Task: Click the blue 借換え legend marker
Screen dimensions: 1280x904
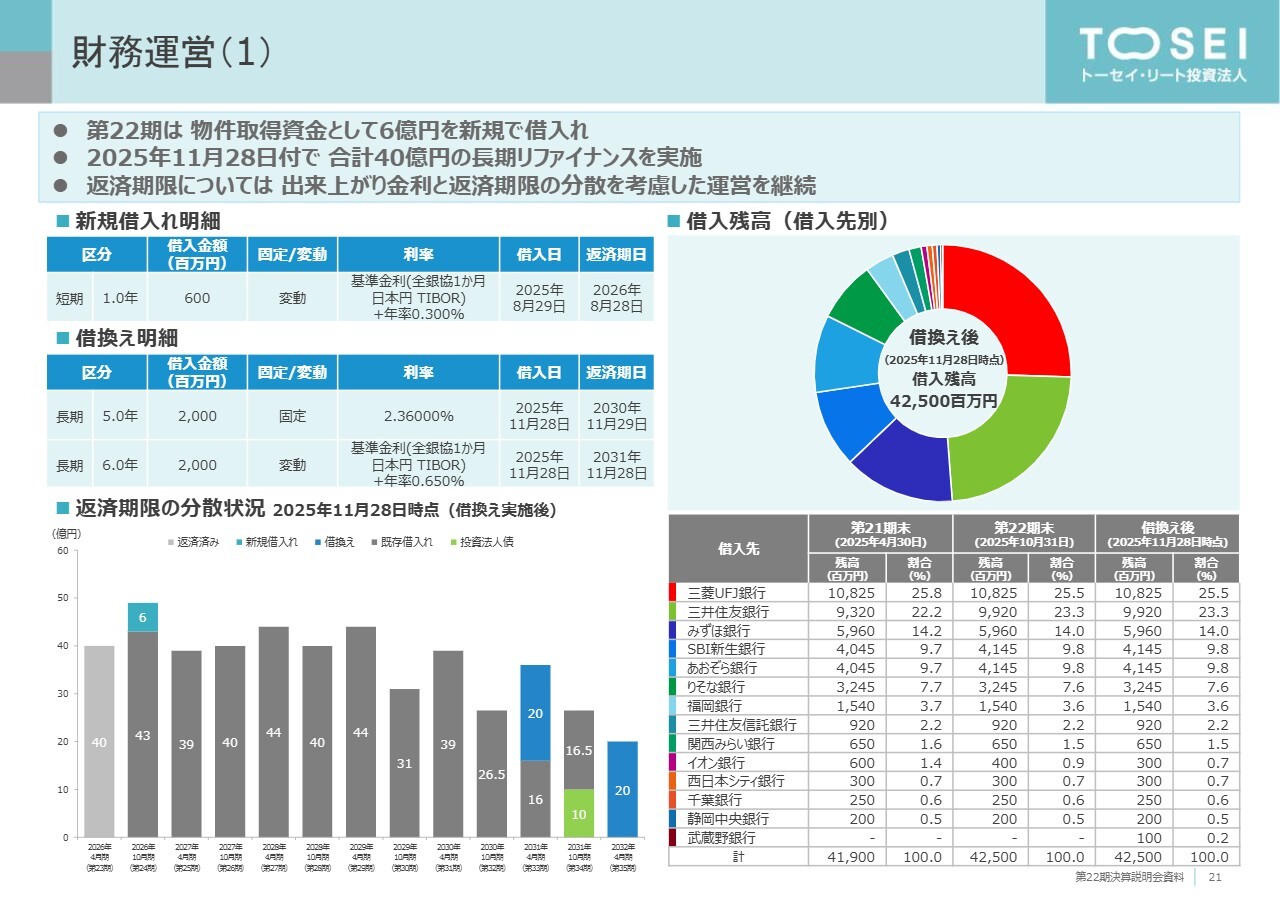Action: click(317, 542)
